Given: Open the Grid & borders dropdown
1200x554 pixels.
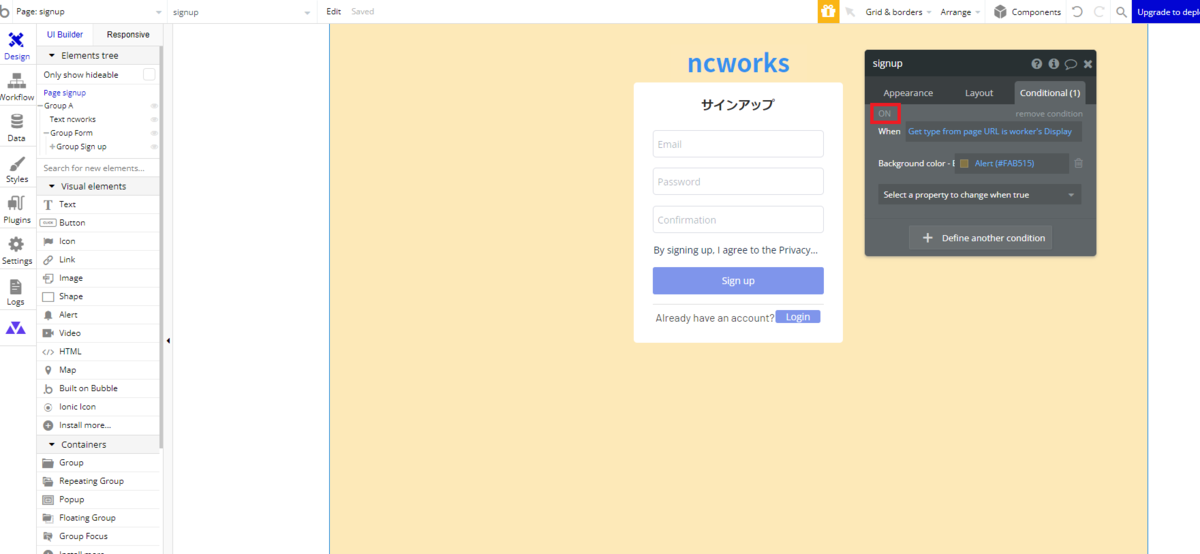Looking at the screenshot, I should [898, 12].
